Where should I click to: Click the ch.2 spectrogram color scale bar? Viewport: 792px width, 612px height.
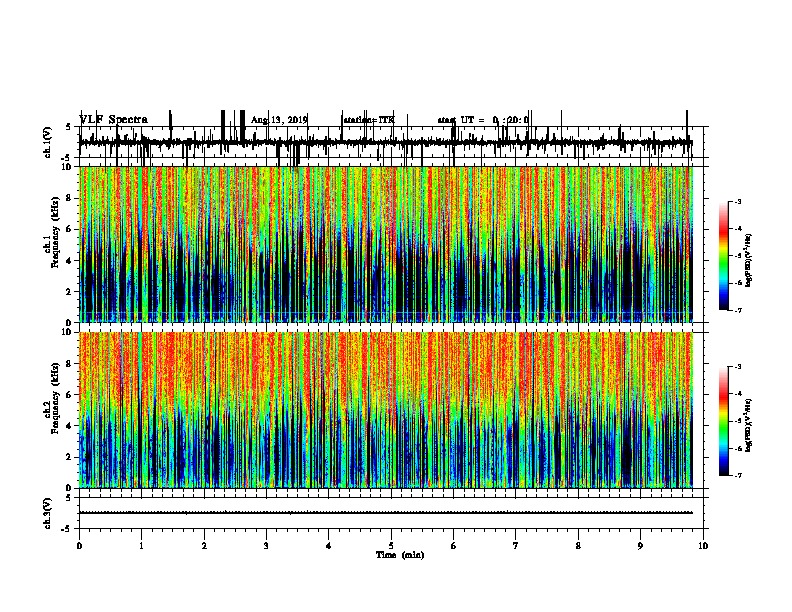tap(724, 421)
